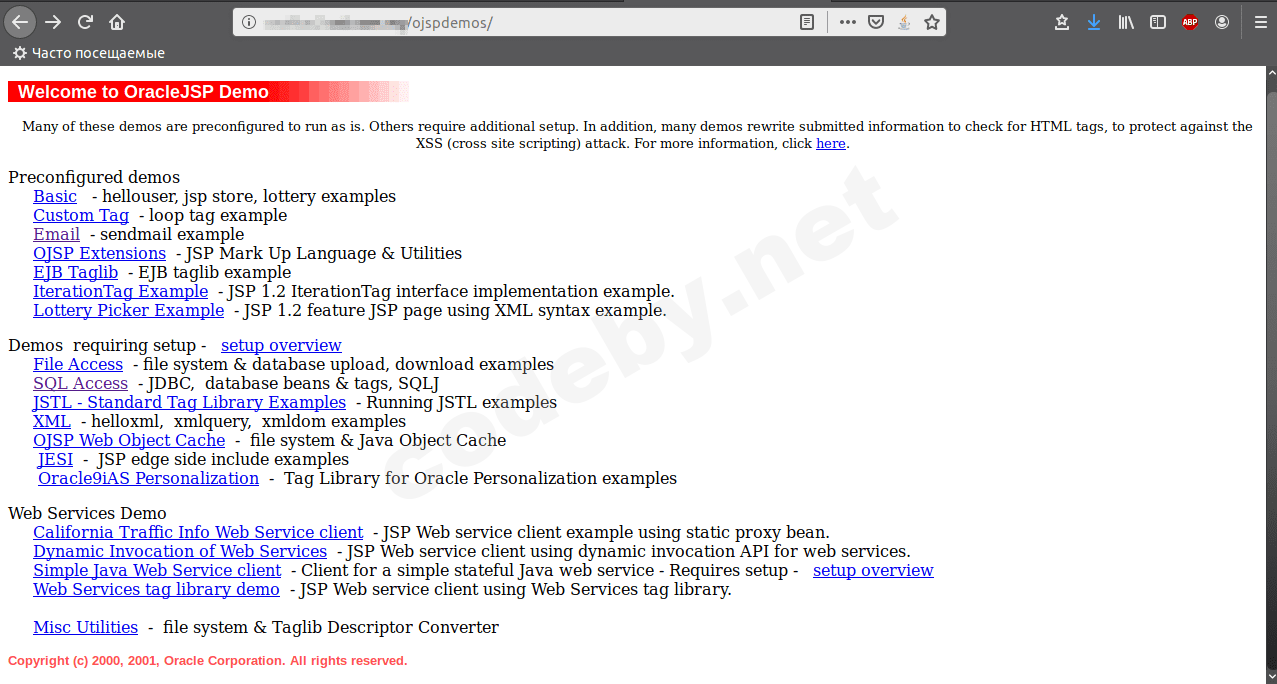Open the Firefox account menu
Screen dimensions: 1277x684
[x=1222, y=22]
